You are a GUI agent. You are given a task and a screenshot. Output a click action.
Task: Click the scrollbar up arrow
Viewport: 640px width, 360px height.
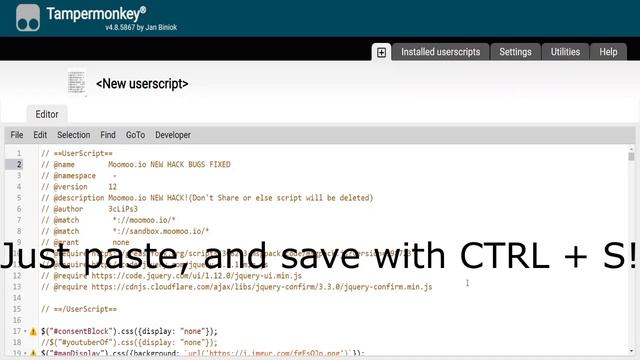tap(631, 149)
